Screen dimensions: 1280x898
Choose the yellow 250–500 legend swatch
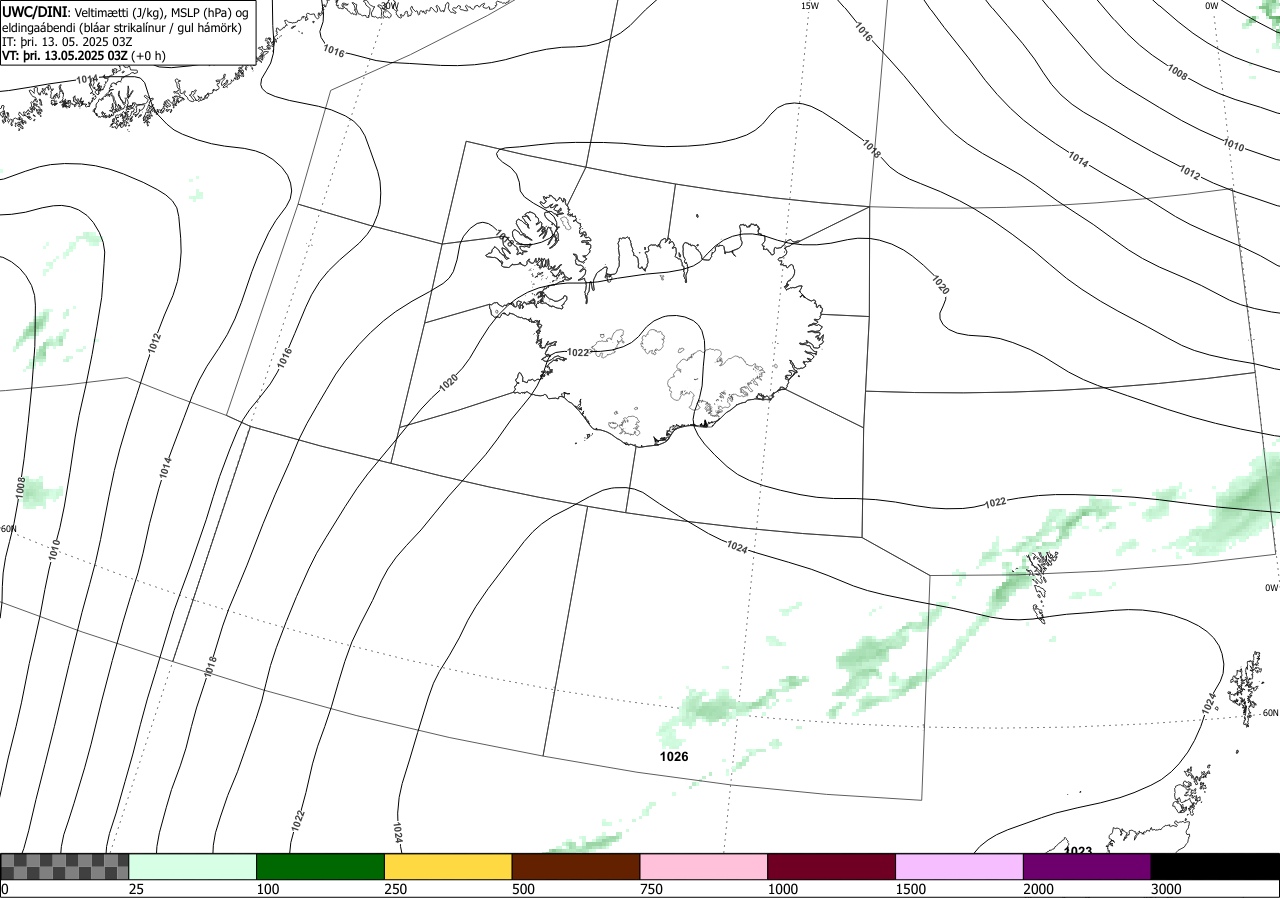(x=448, y=866)
